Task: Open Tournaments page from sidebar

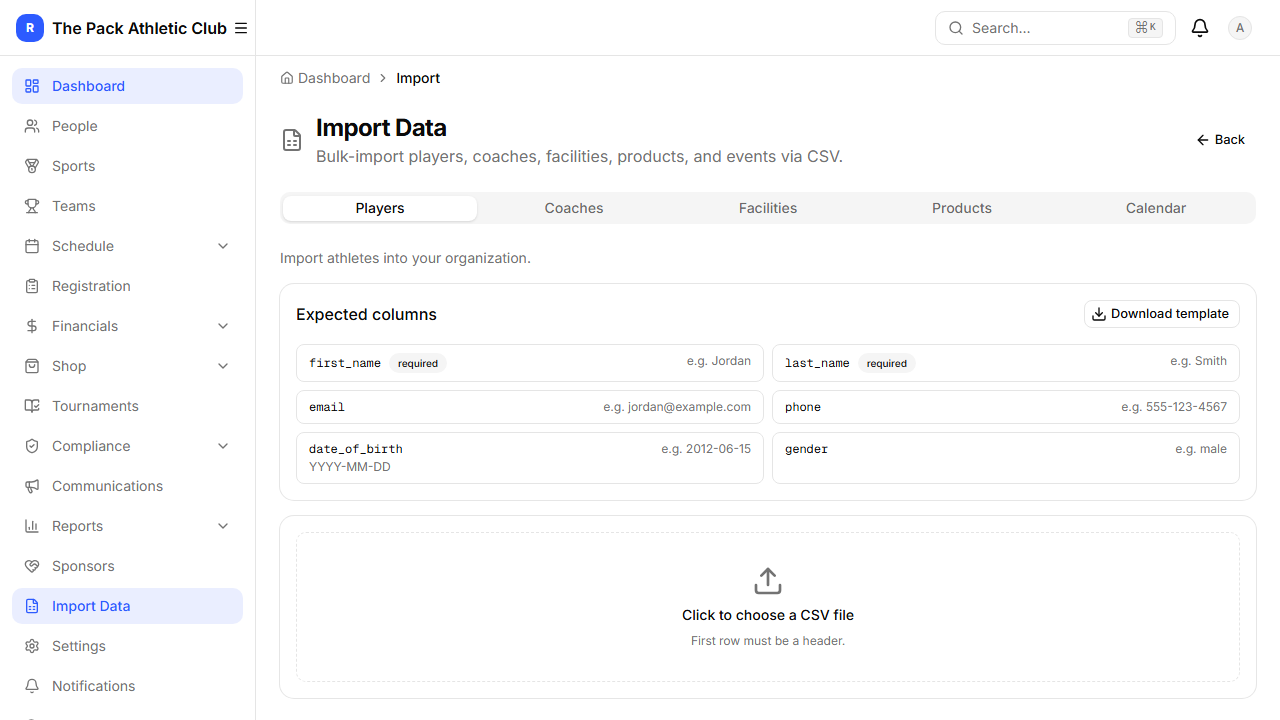Action: (127, 406)
